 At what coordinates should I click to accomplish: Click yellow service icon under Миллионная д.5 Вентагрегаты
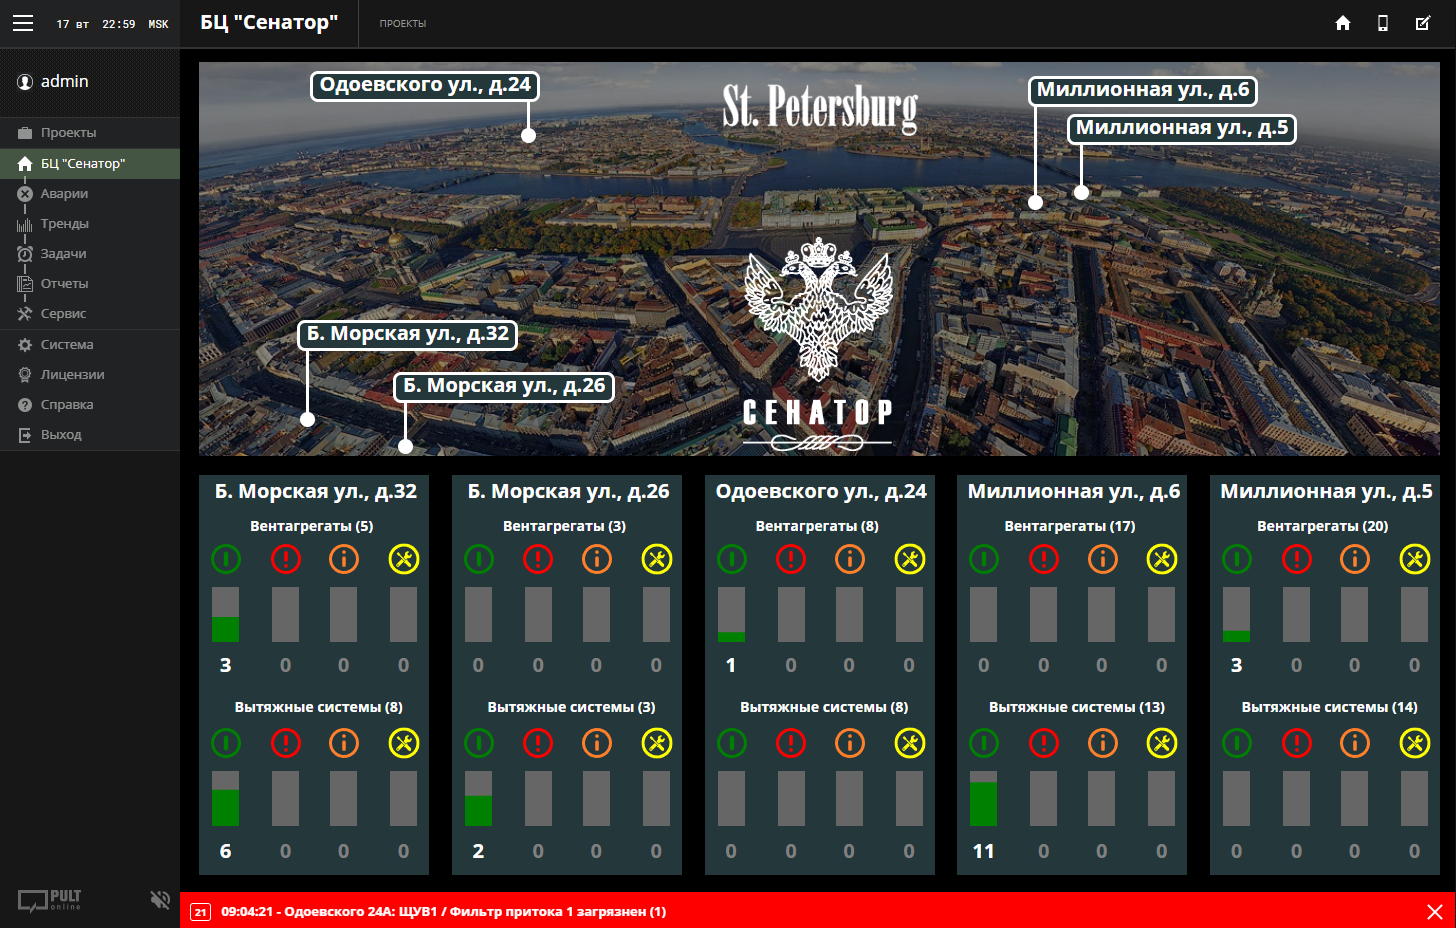point(1414,559)
